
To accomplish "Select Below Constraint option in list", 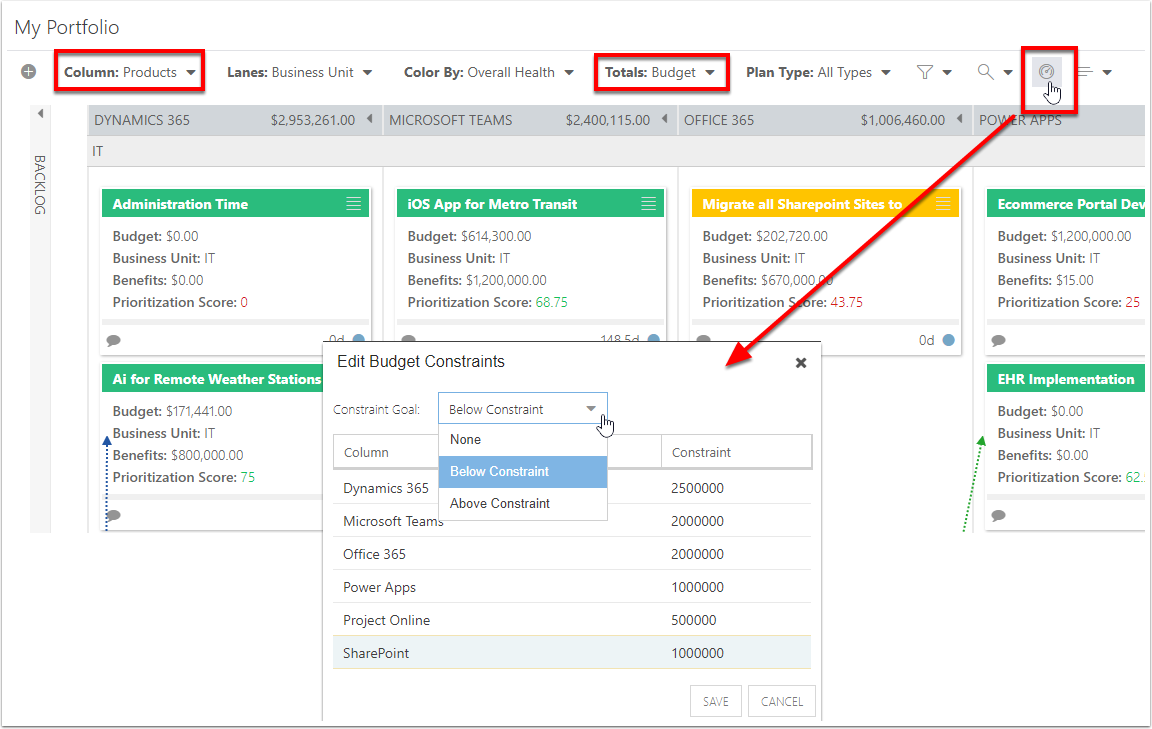I will 522,472.
